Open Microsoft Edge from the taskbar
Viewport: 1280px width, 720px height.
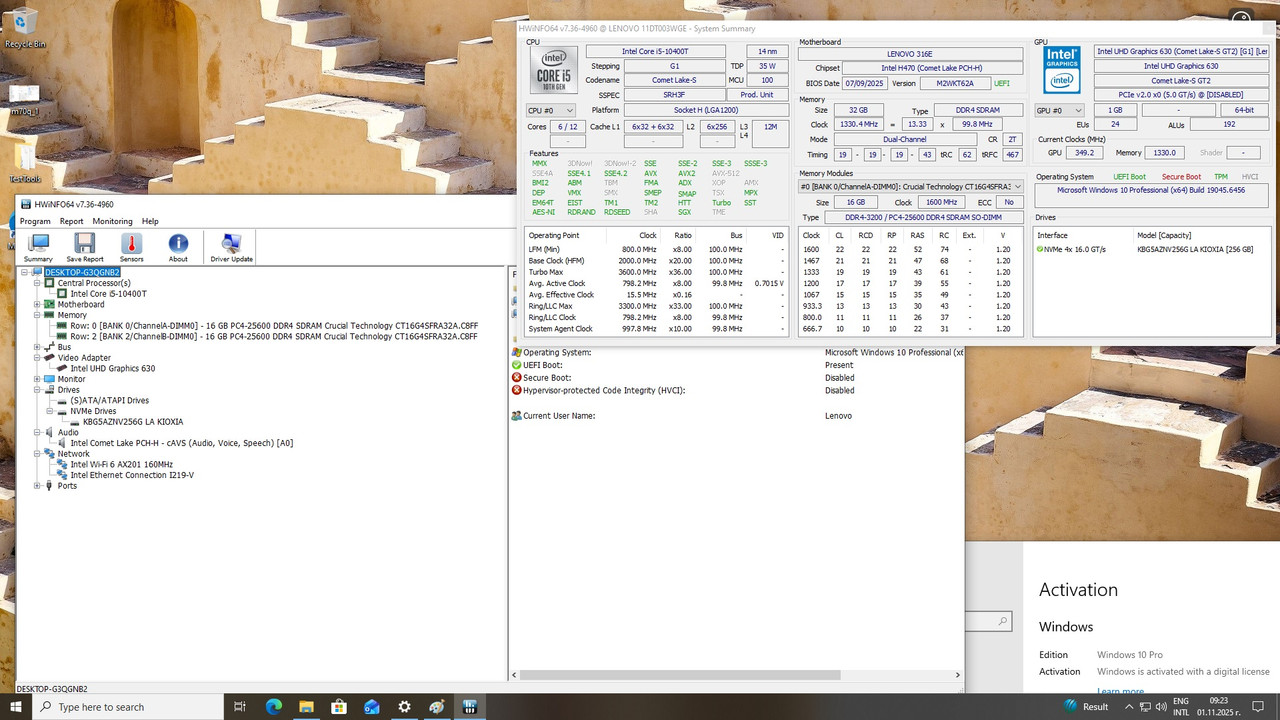click(273, 707)
